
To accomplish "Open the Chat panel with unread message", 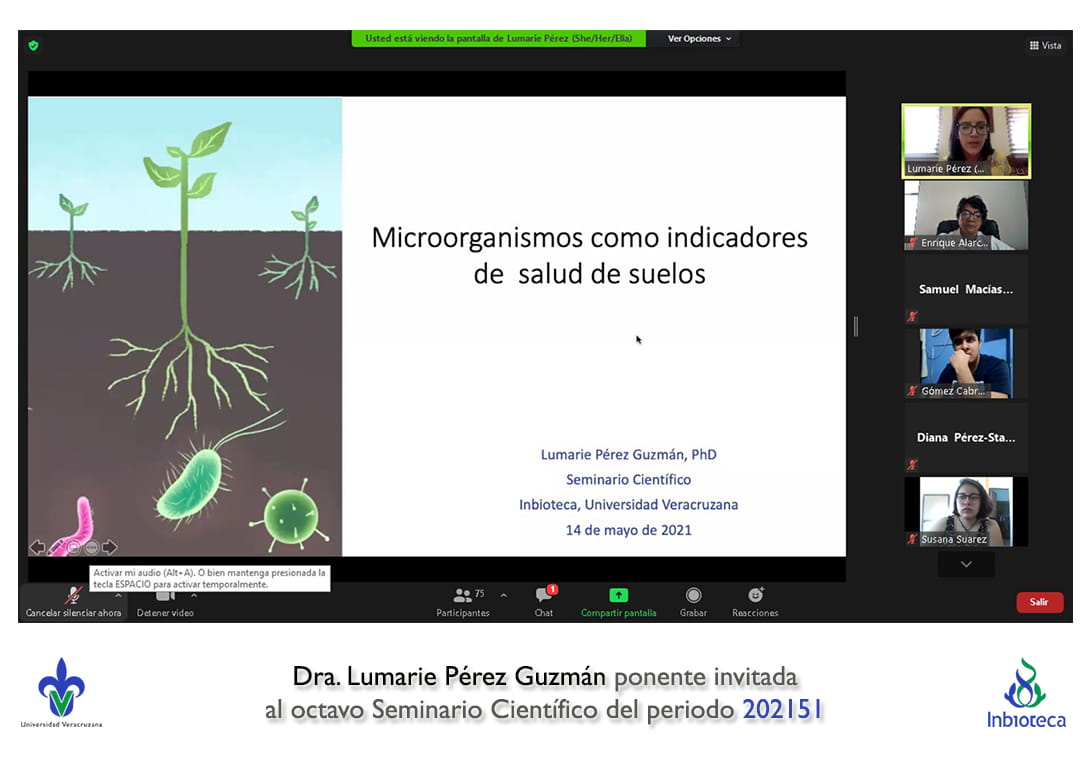I will click(544, 596).
